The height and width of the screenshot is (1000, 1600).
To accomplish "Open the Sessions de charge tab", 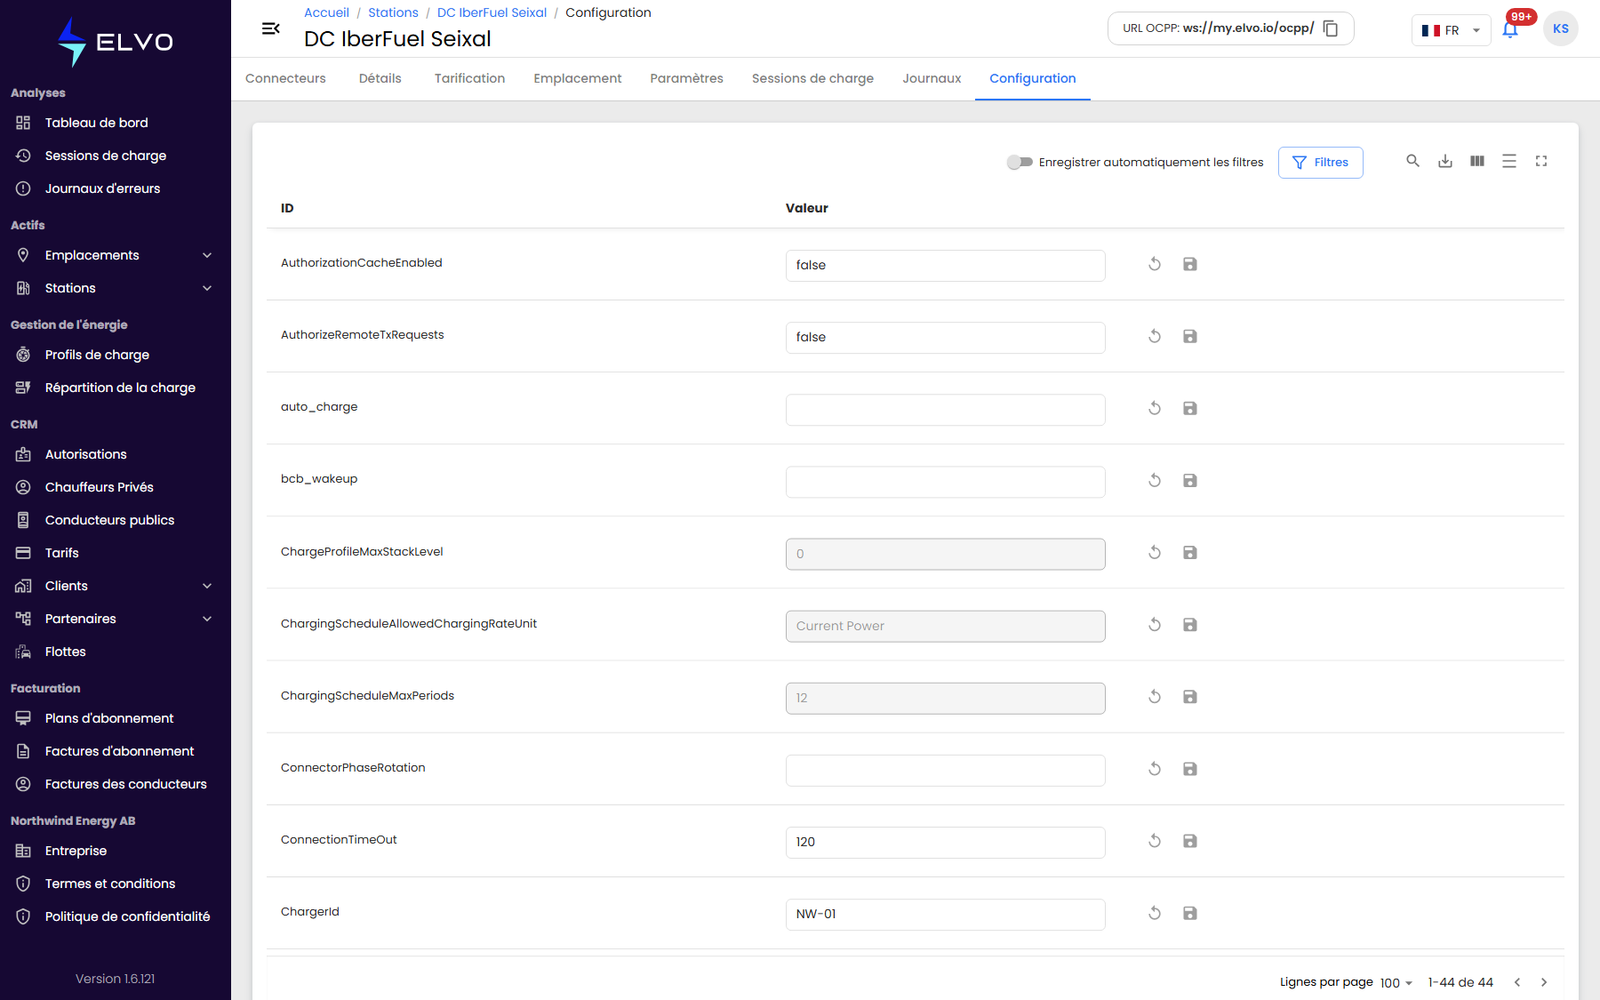I will coord(812,78).
